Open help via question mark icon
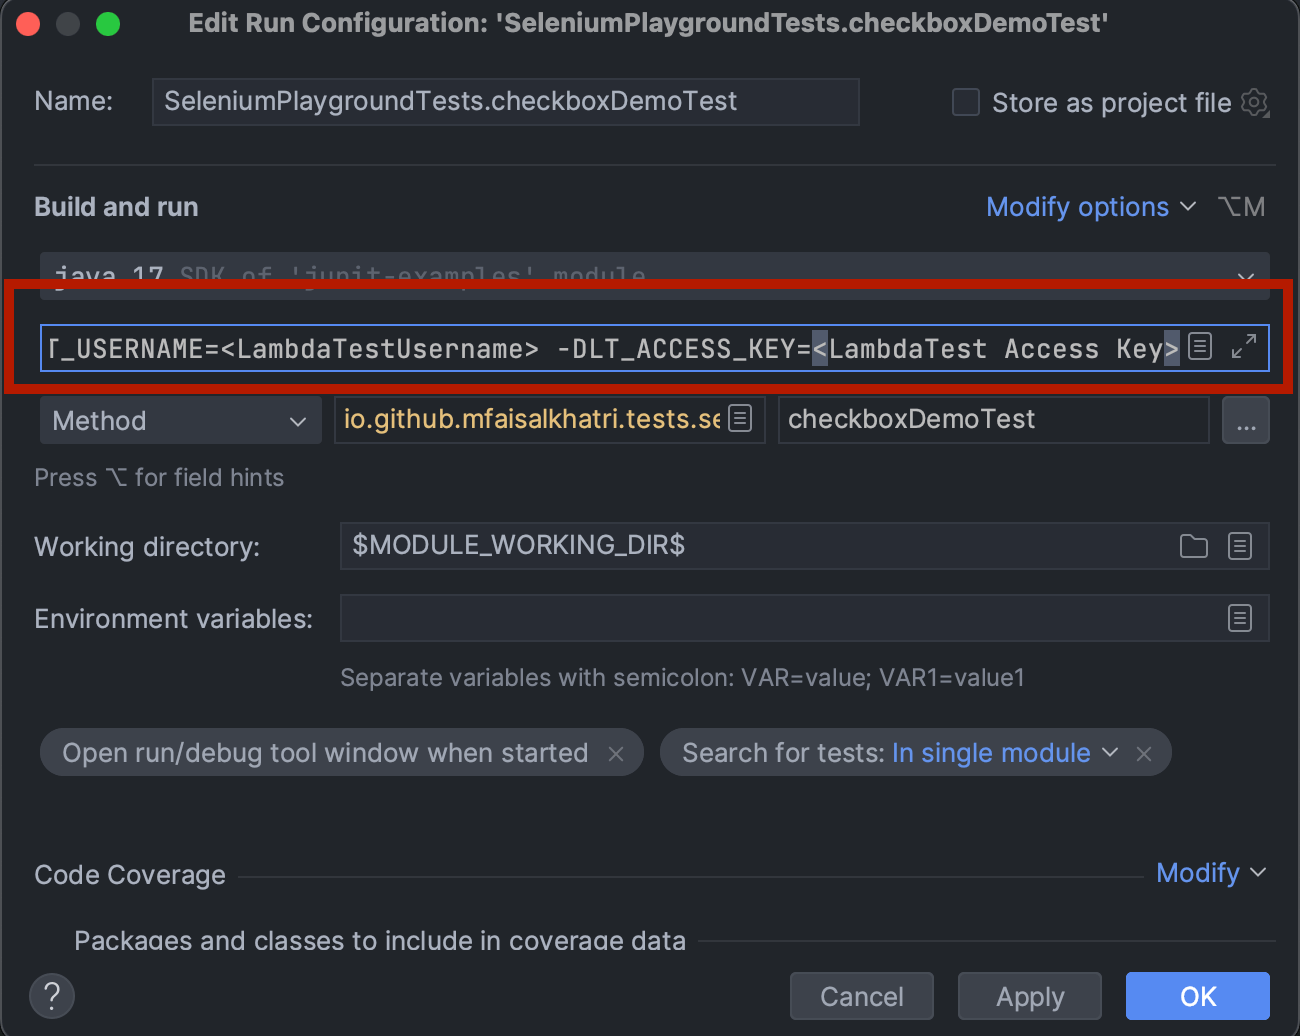Screen dimensions: 1300x1036 [x=51, y=996]
